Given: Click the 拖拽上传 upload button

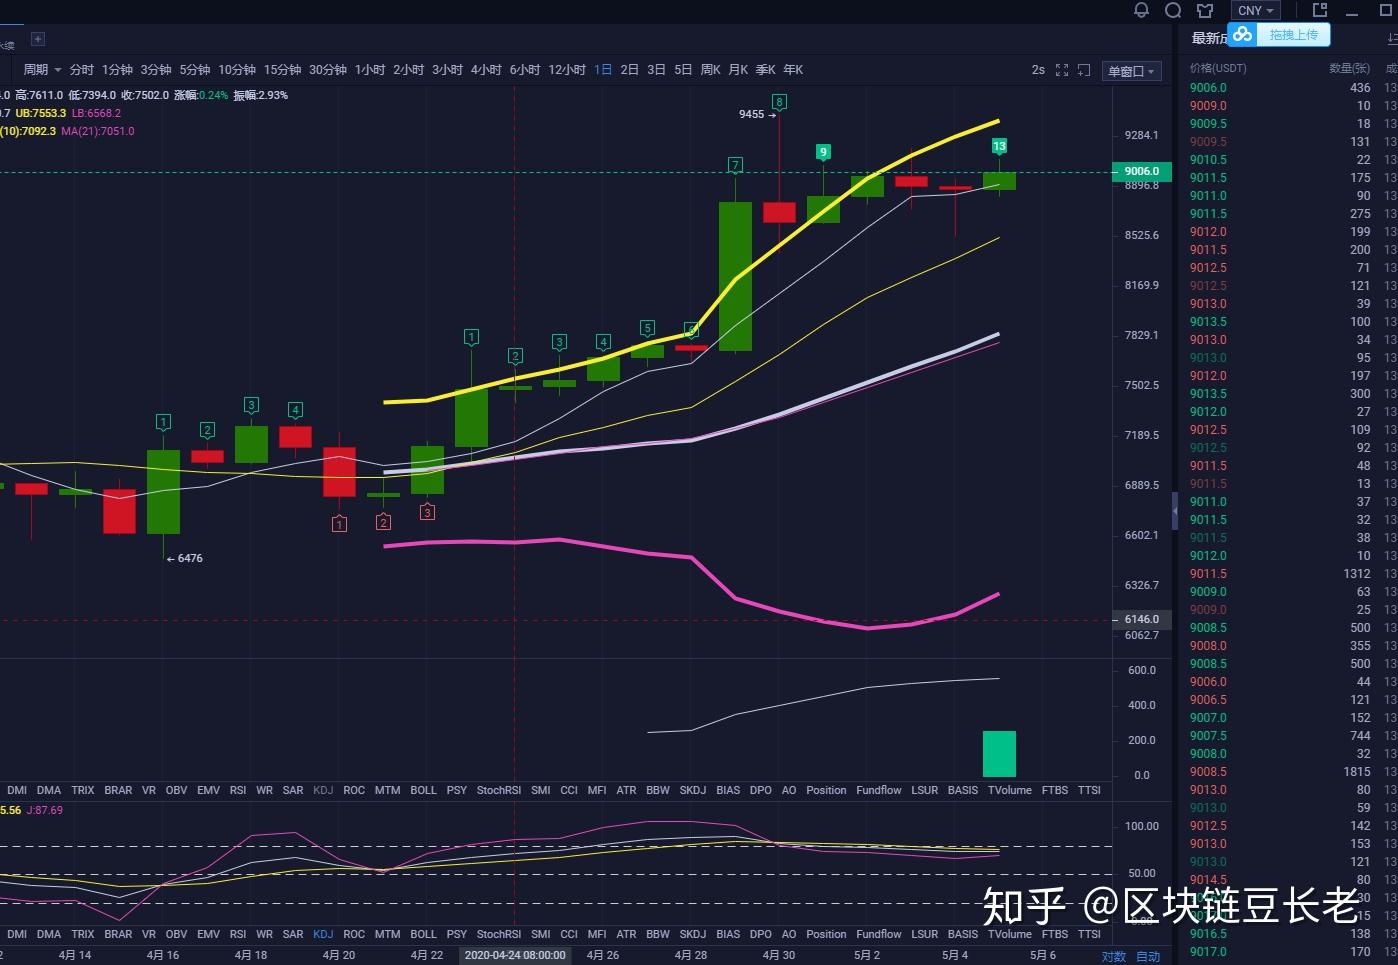Looking at the screenshot, I should (x=1293, y=35).
